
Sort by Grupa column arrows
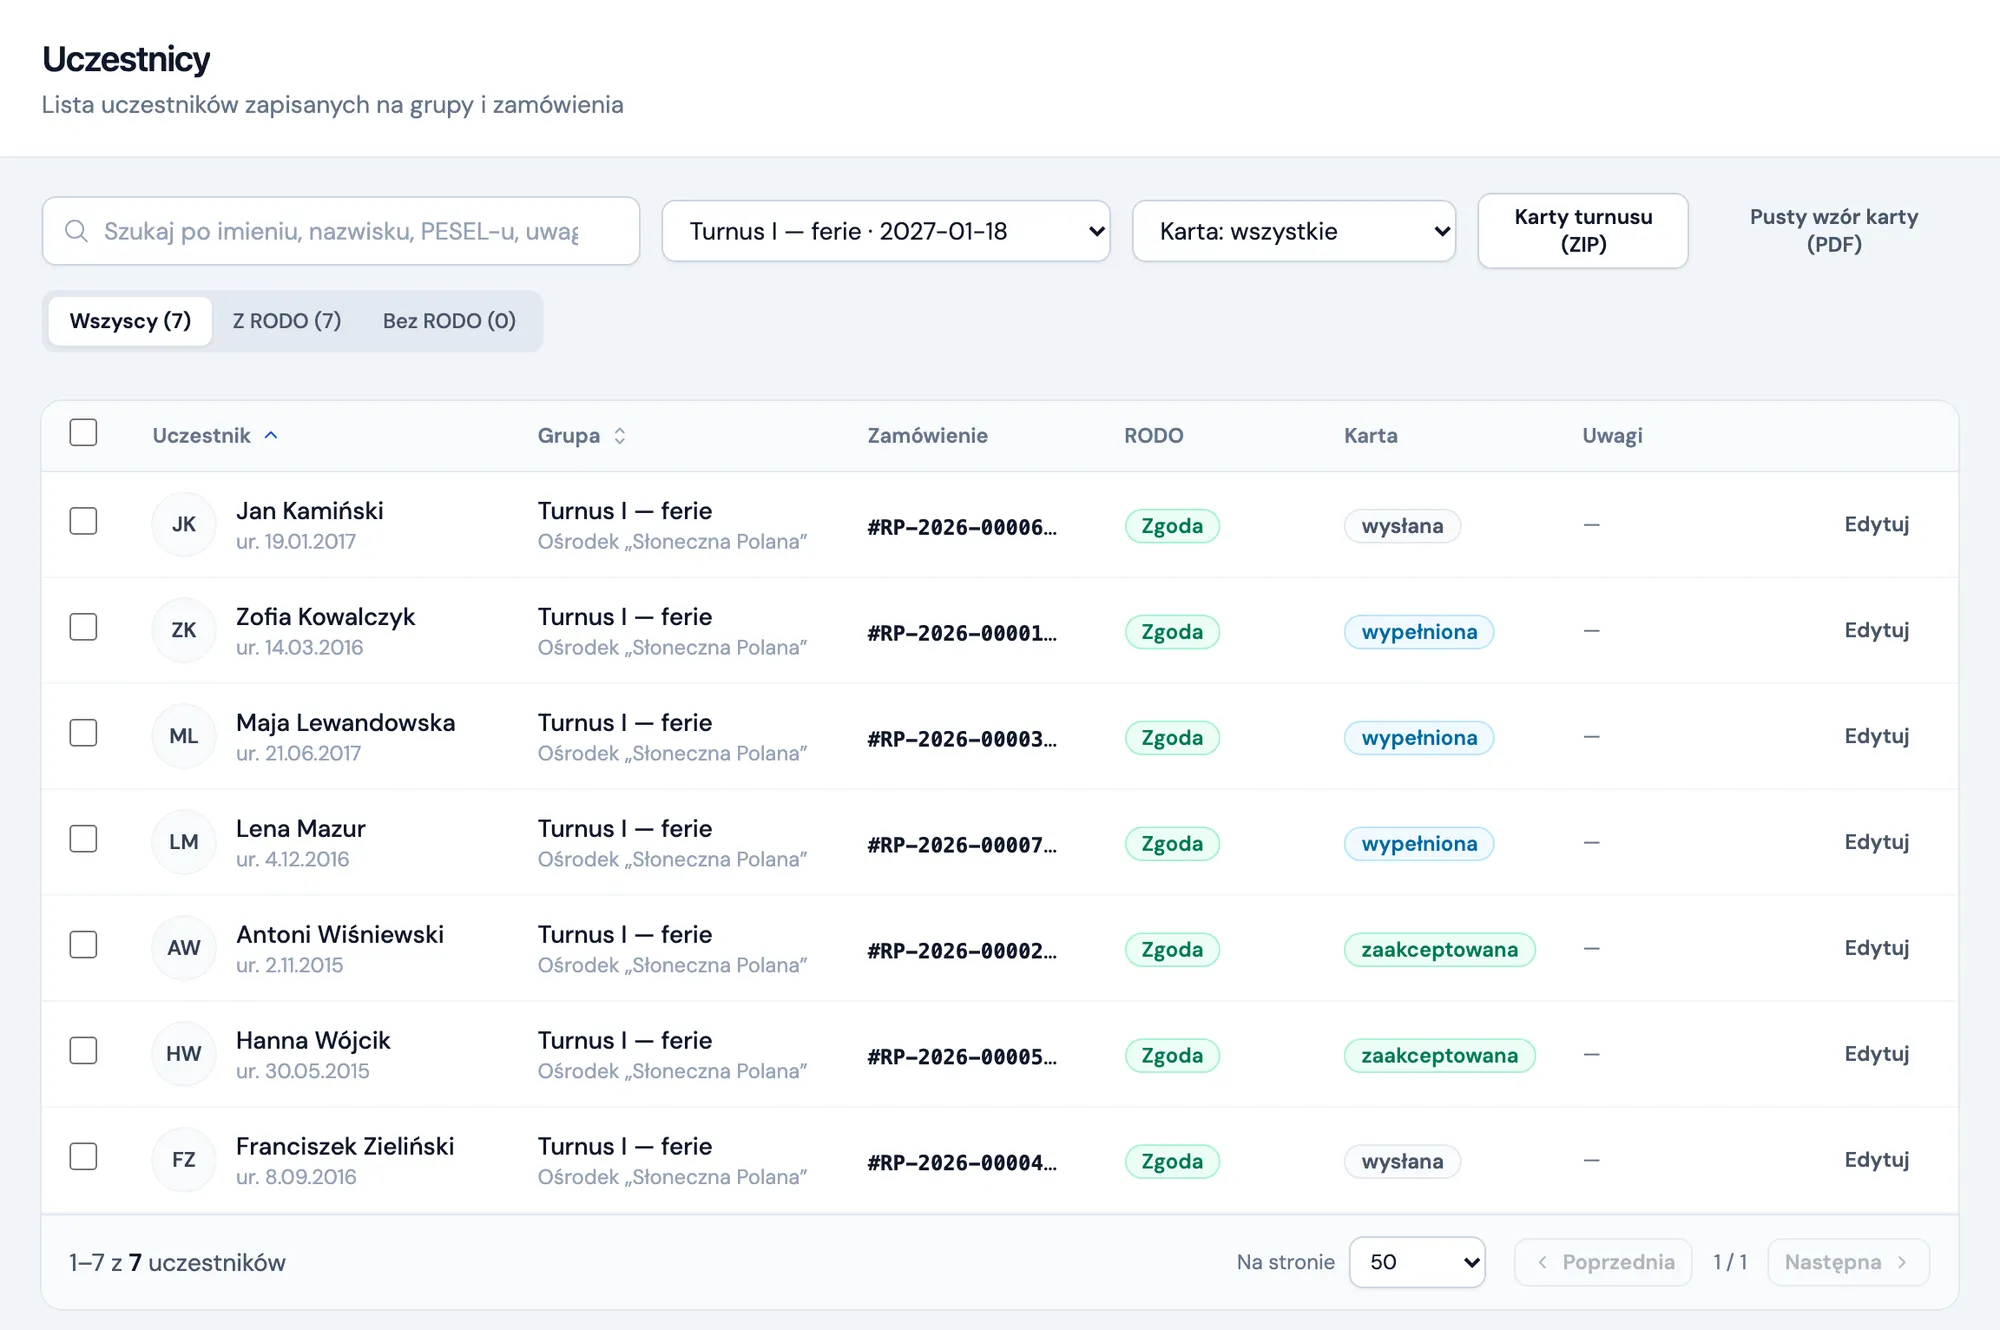620,436
